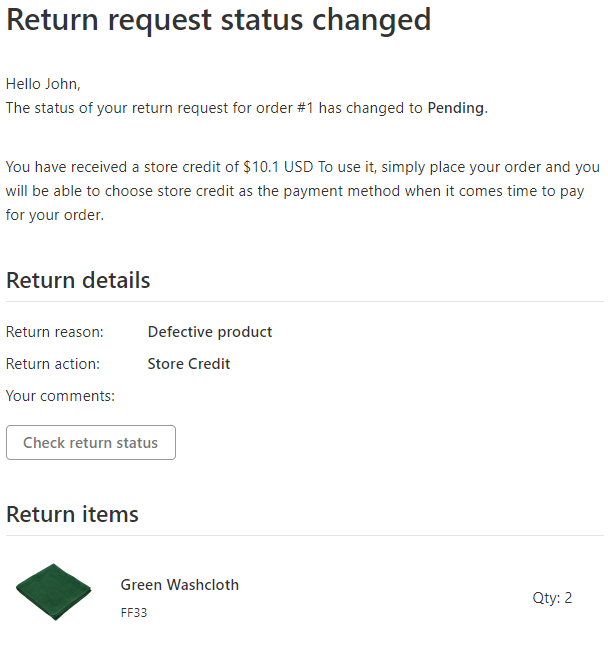The width and height of the screenshot is (608, 657).
Task: Click the Store Credit return action value
Action: (x=189, y=364)
